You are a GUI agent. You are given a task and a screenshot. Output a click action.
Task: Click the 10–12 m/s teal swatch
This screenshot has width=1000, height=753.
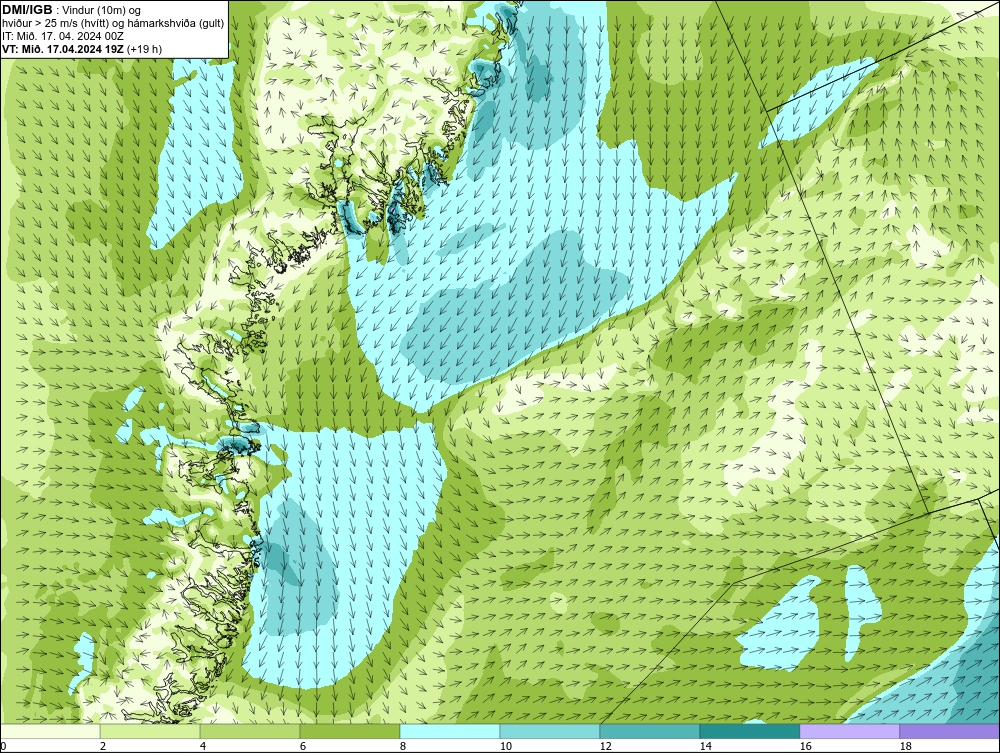coord(550,731)
